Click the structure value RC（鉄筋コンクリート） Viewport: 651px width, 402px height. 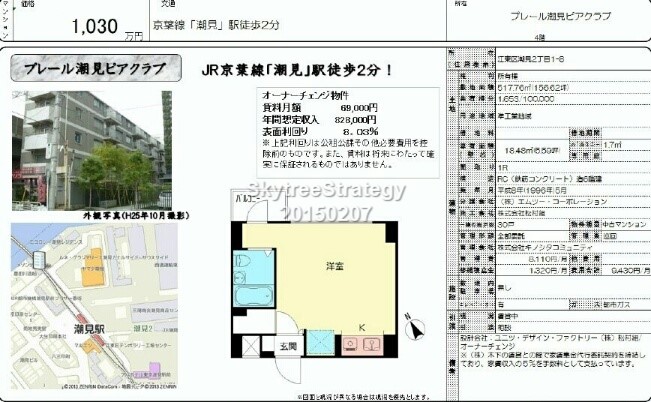(549, 179)
